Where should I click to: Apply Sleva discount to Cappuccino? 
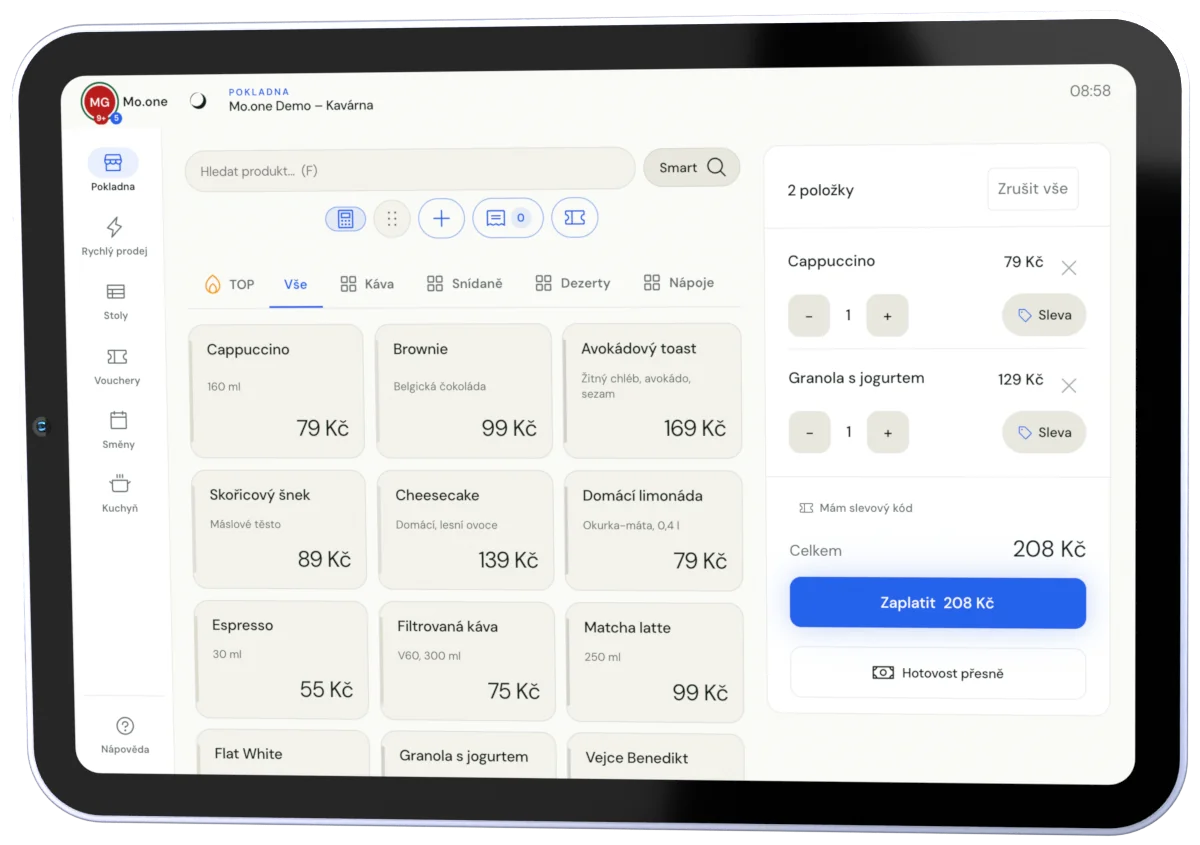[x=1044, y=315]
